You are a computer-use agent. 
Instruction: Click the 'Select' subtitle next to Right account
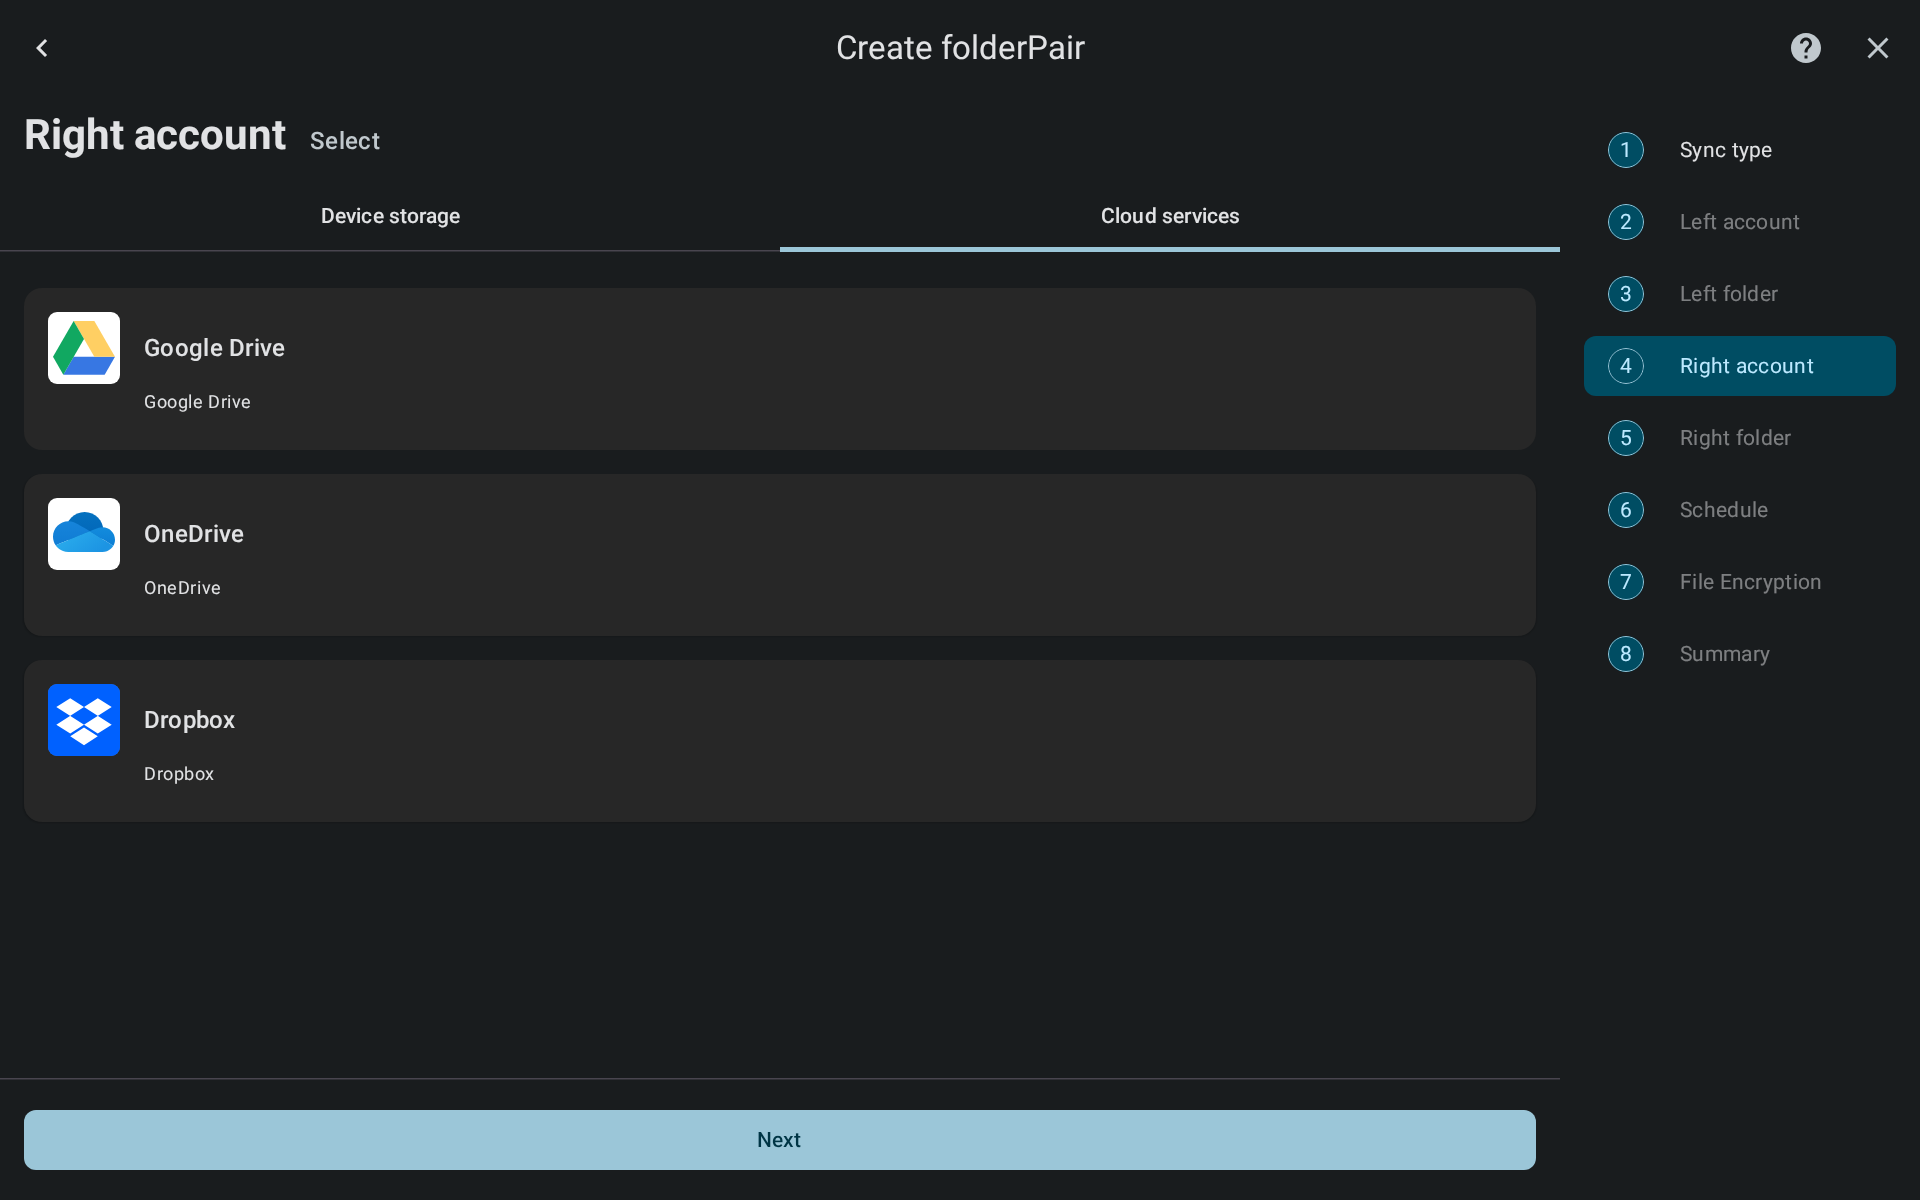click(x=345, y=141)
